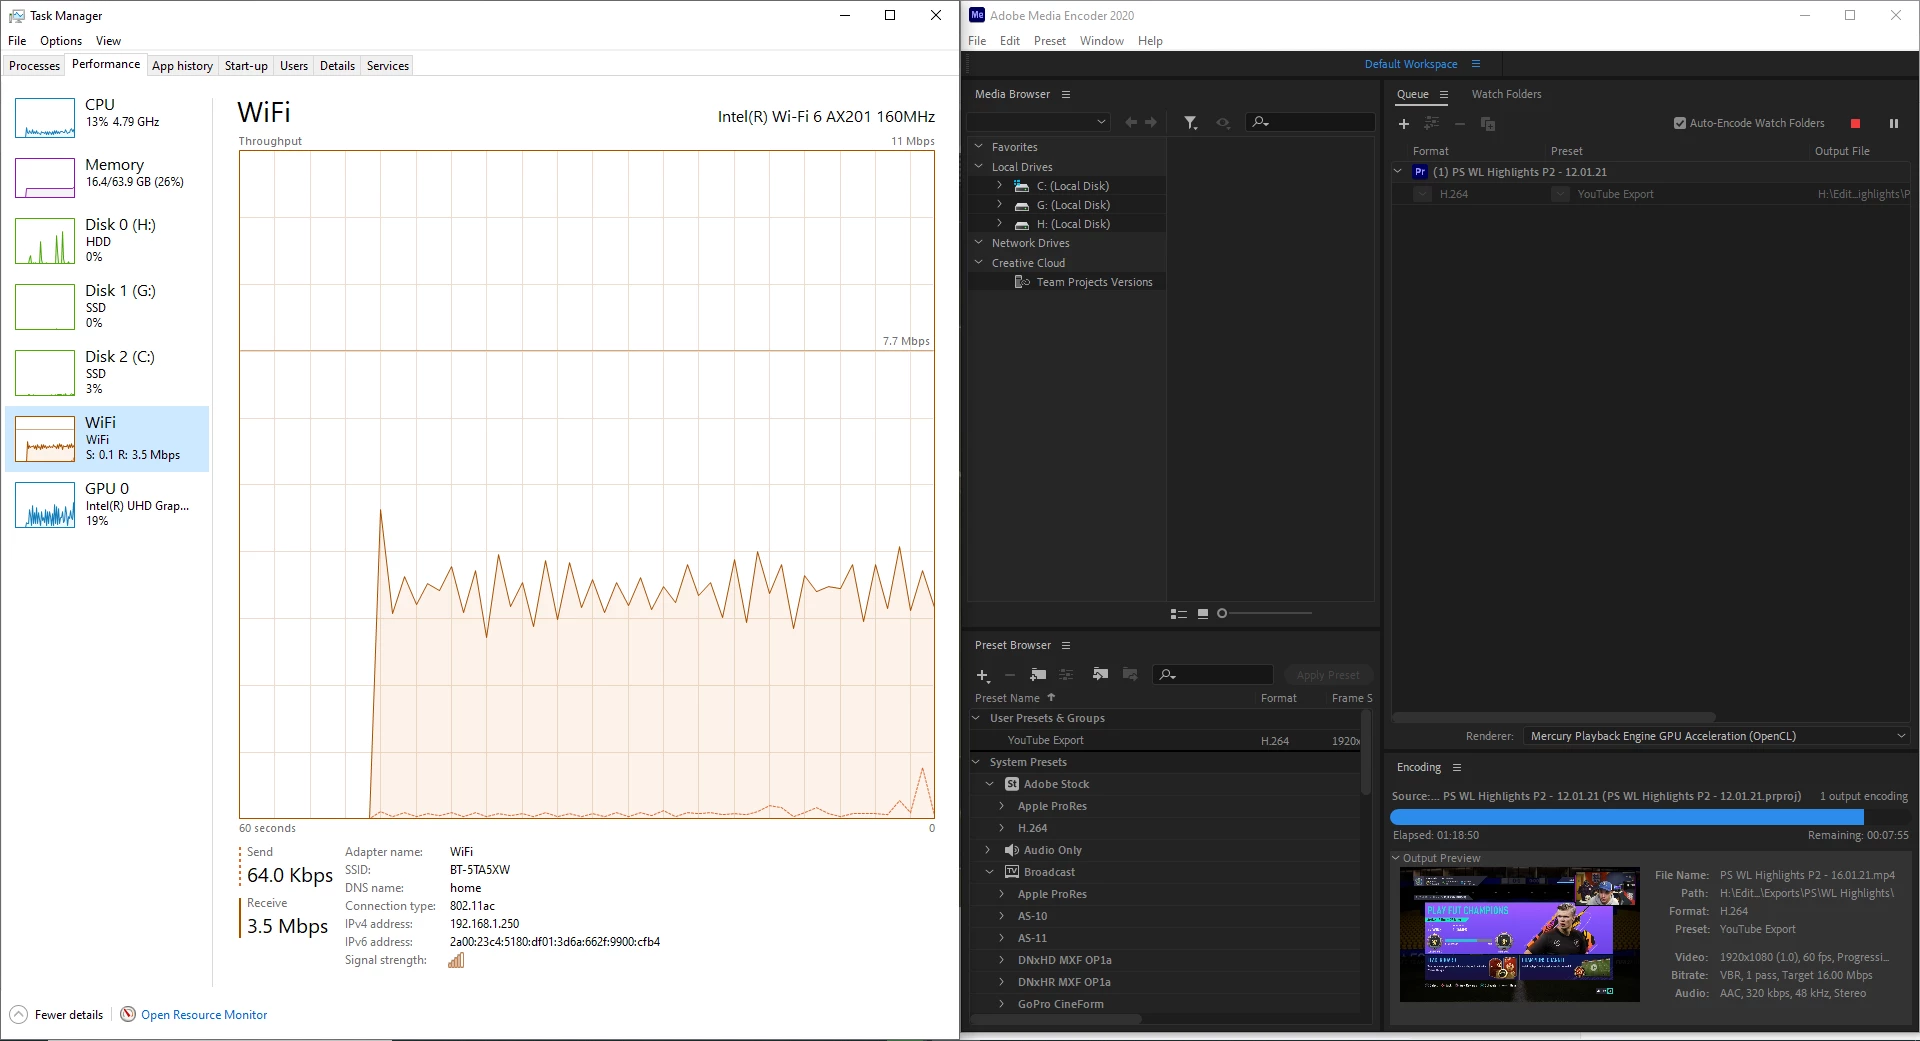Viewport: 1920px width, 1041px height.
Task: Click the Media Browser thumbnail zoom slider
Action: [1264, 613]
